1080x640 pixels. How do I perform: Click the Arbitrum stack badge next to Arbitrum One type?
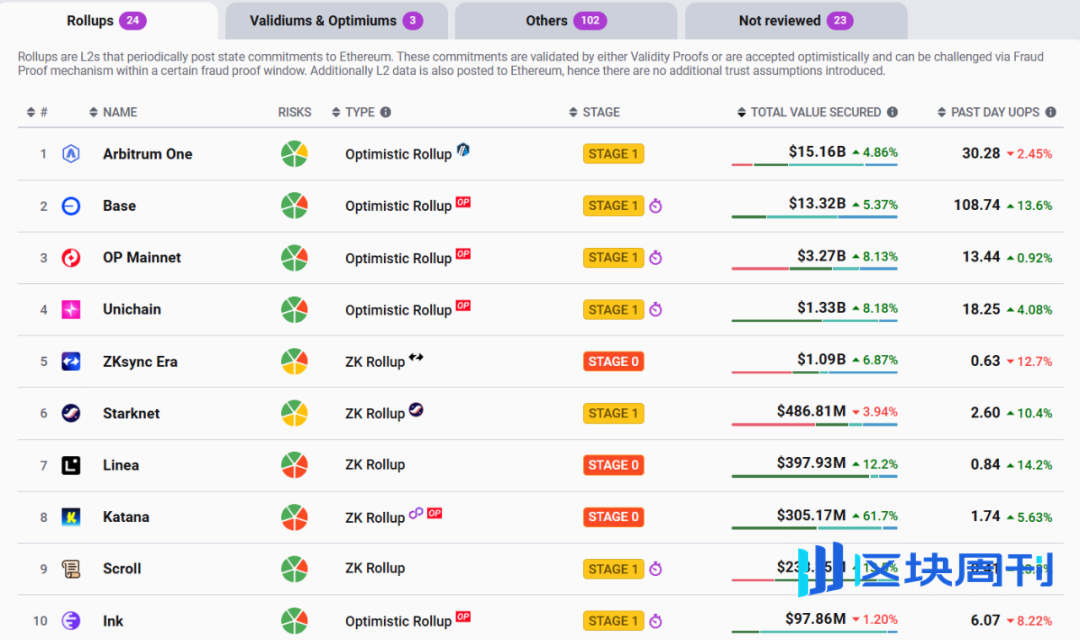464,149
